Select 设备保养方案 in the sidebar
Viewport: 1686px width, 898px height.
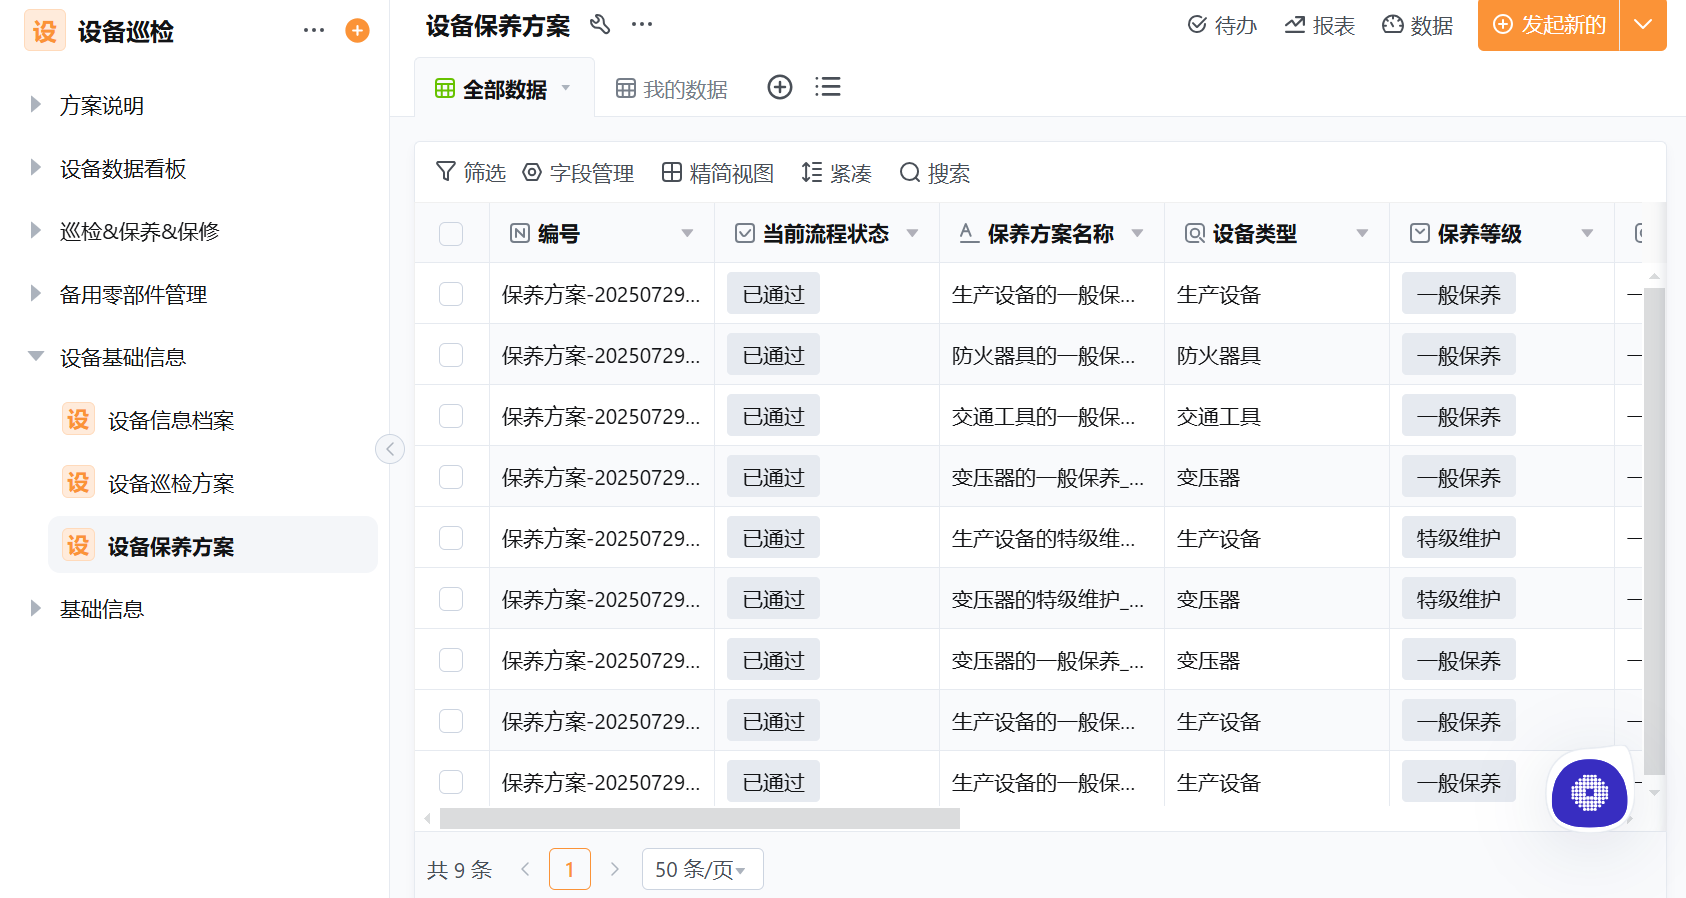pyautogui.click(x=212, y=545)
